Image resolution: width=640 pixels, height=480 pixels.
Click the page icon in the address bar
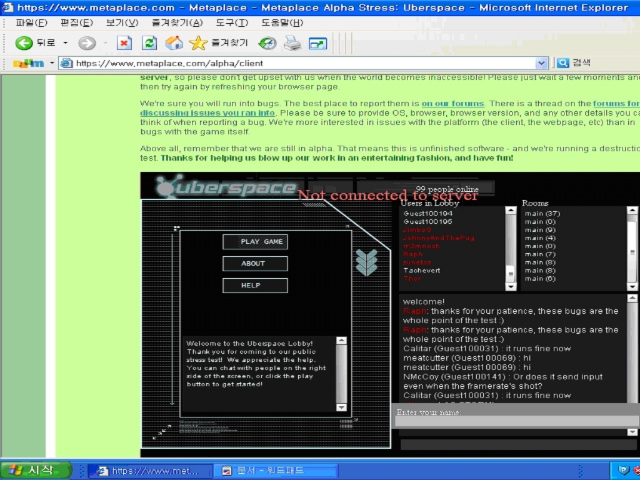click(x=67, y=63)
